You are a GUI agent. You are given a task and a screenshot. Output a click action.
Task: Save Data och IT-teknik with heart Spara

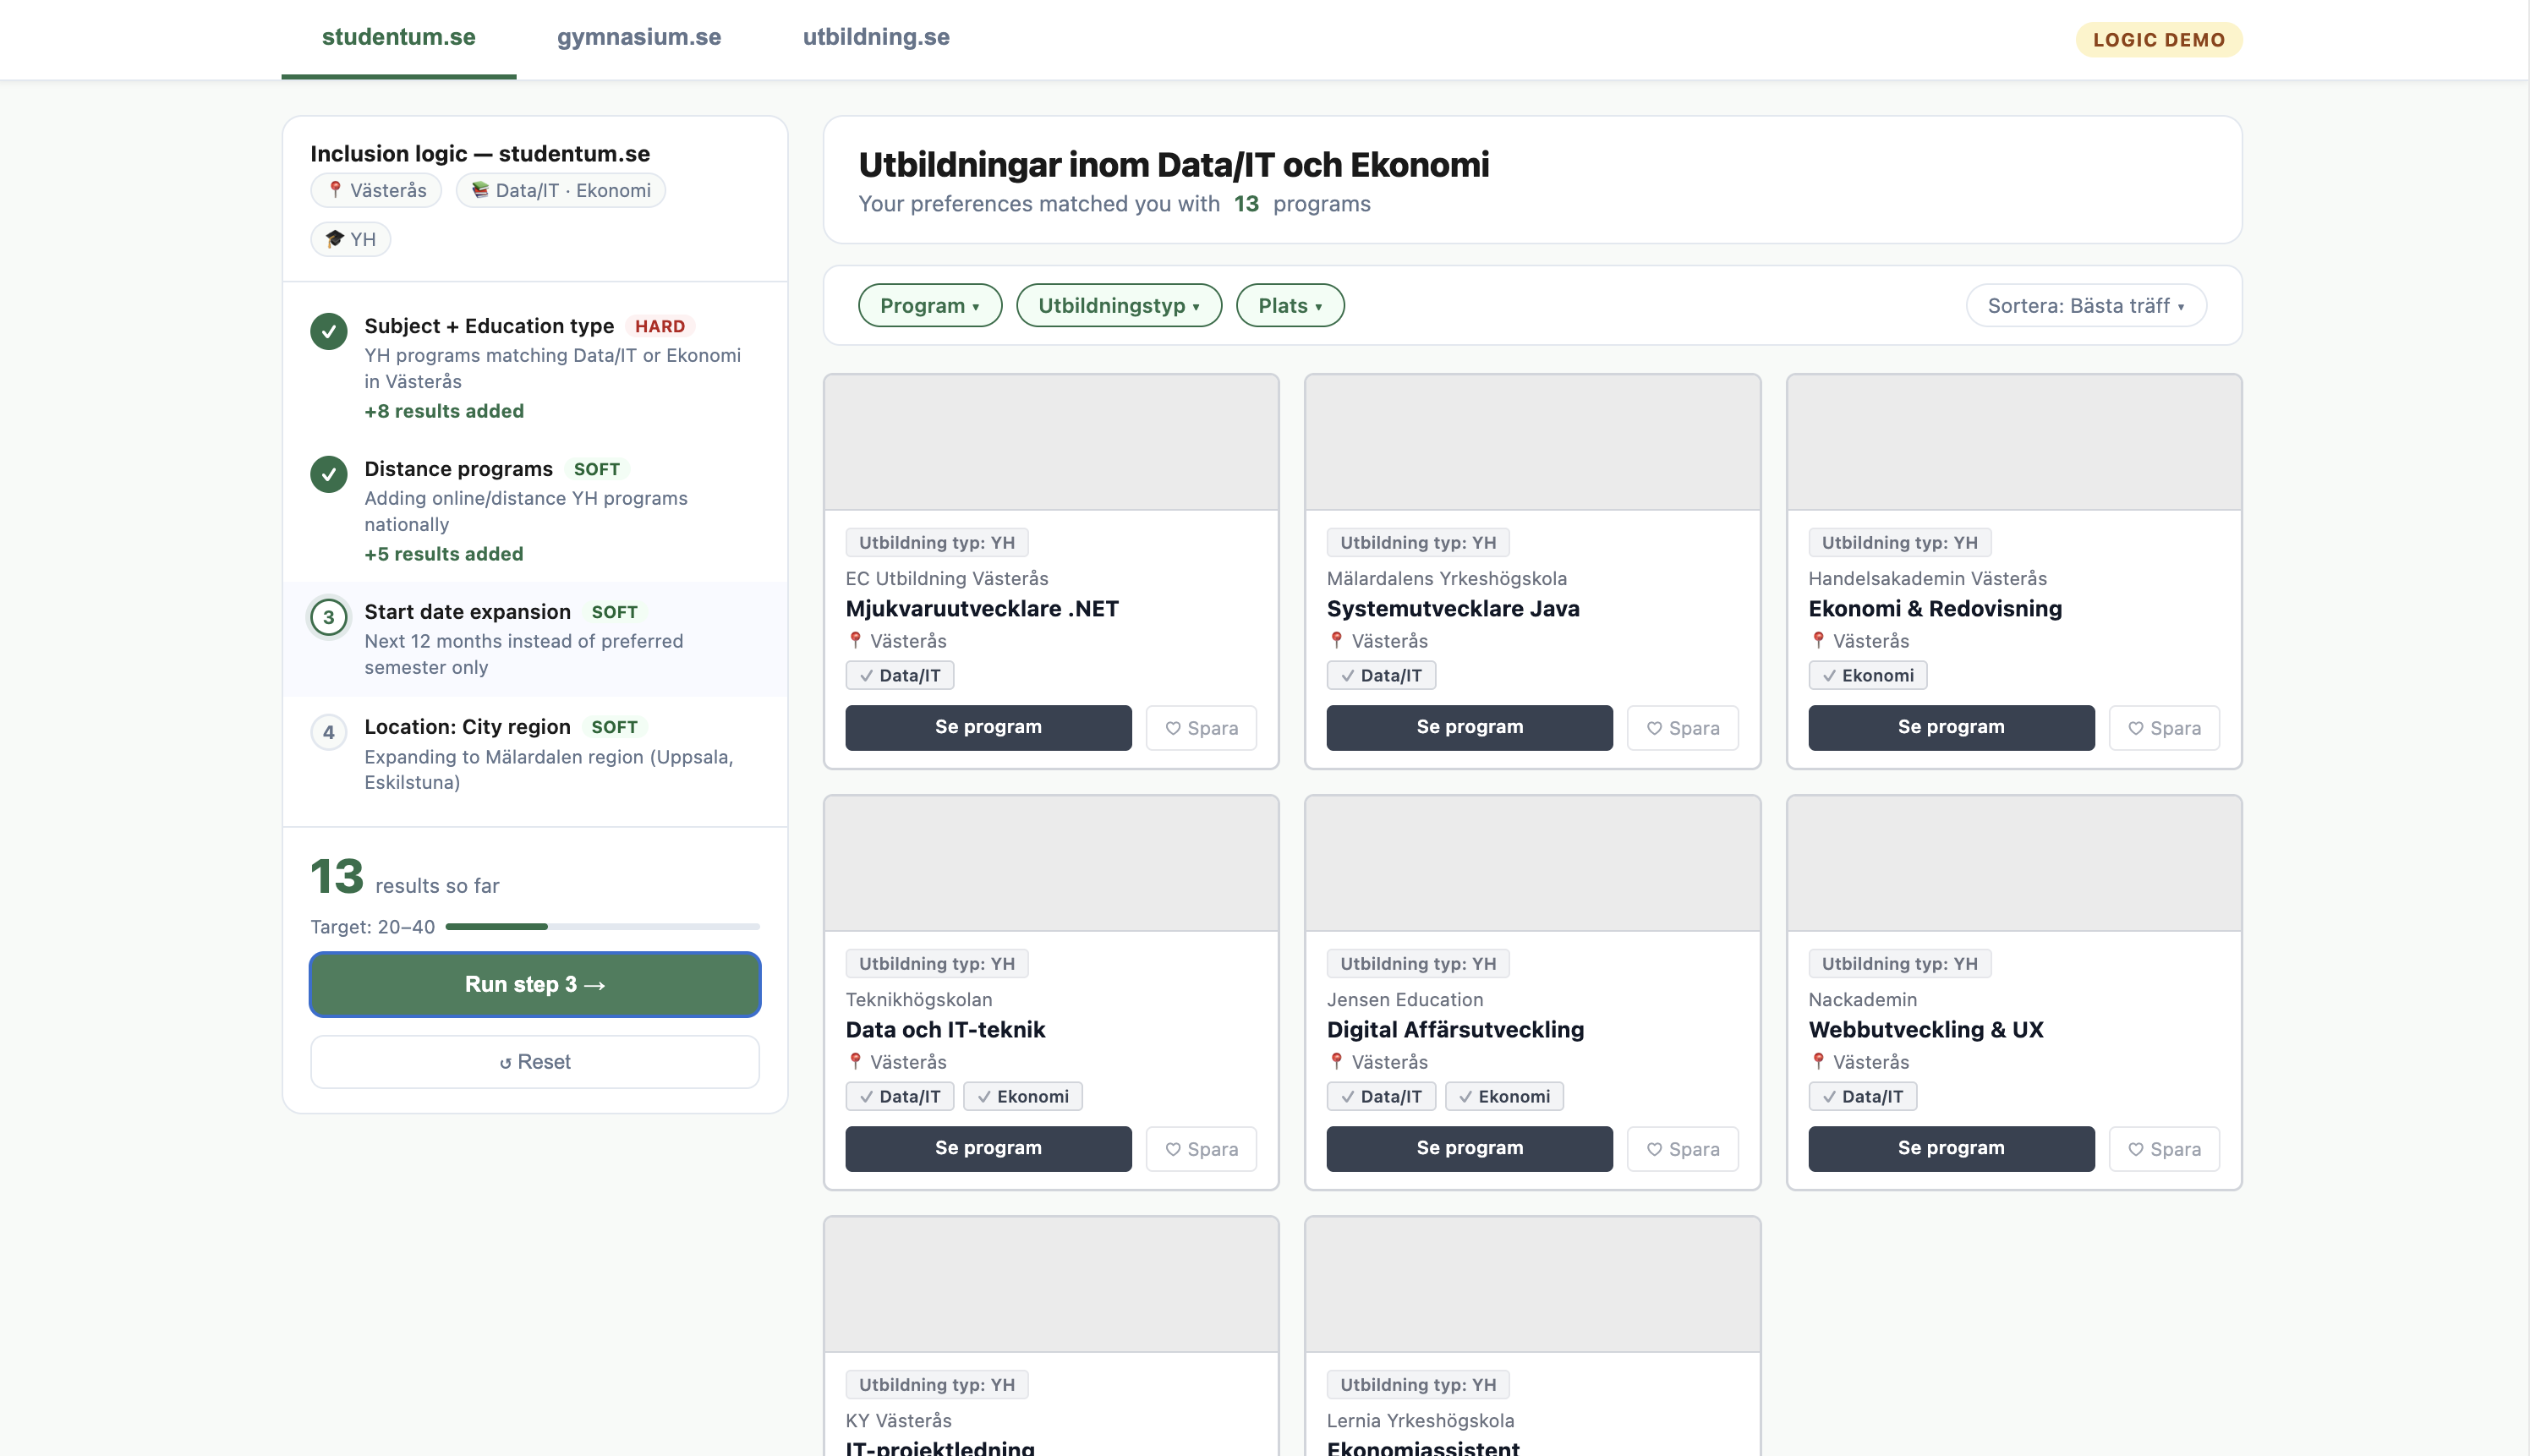1201,1149
